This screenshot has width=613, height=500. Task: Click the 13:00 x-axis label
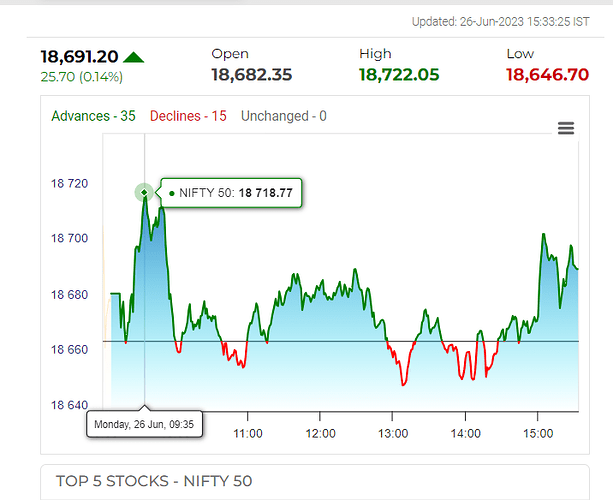pos(393,434)
